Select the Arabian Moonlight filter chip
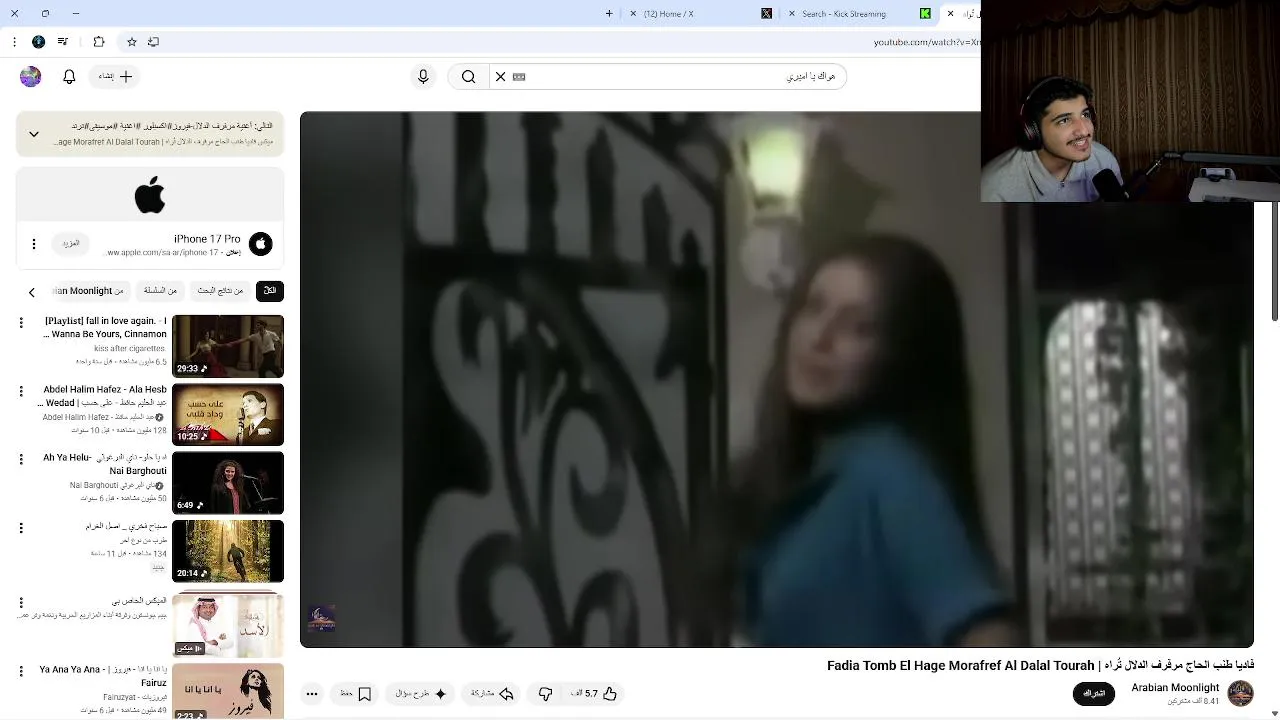The height and width of the screenshot is (720, 1280). pyautogui.click(x=90, y=291)
